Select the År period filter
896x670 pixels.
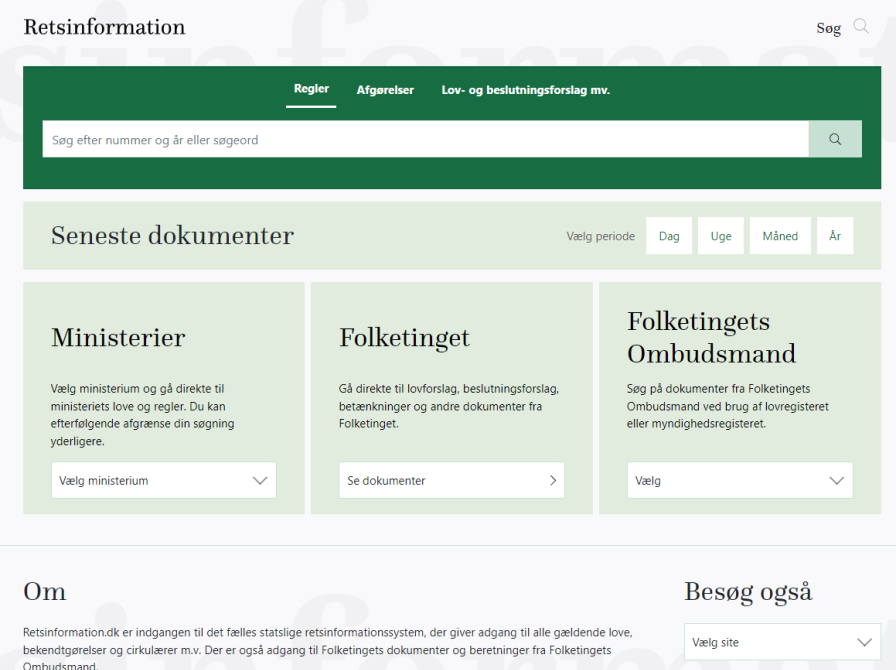point(835,236)
